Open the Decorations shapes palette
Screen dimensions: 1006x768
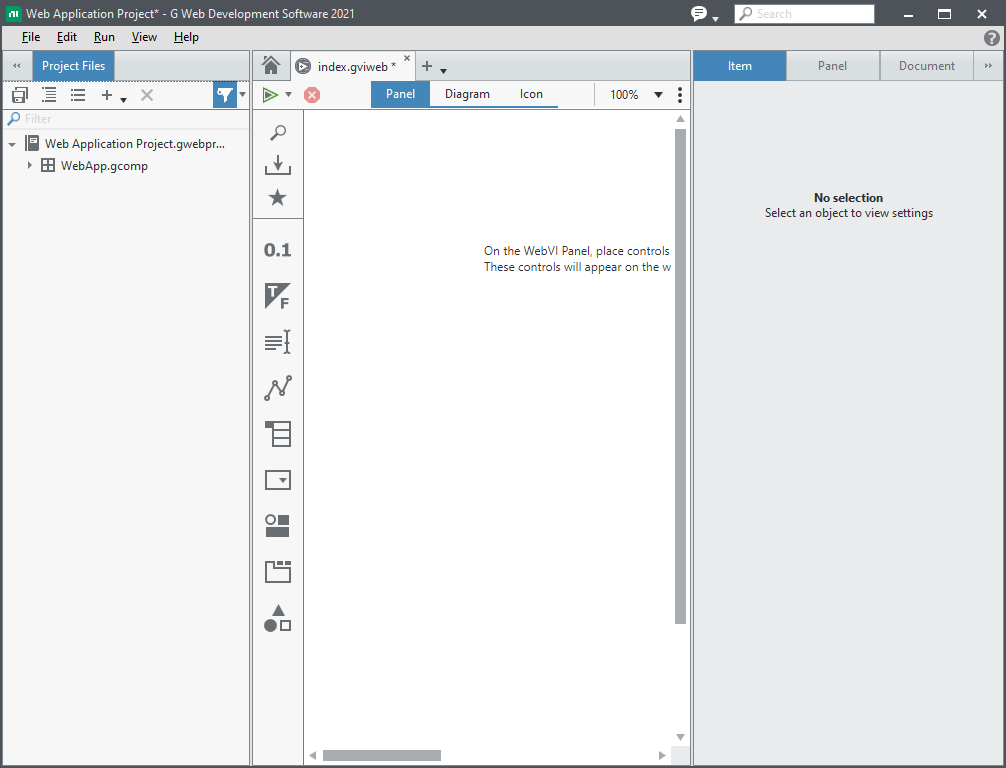coord(278,618)
